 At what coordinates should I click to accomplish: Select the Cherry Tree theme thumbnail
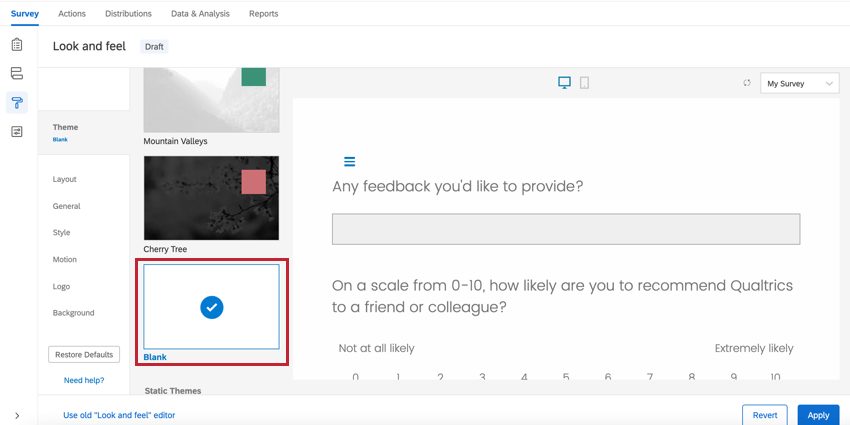(x=211, y=198)
